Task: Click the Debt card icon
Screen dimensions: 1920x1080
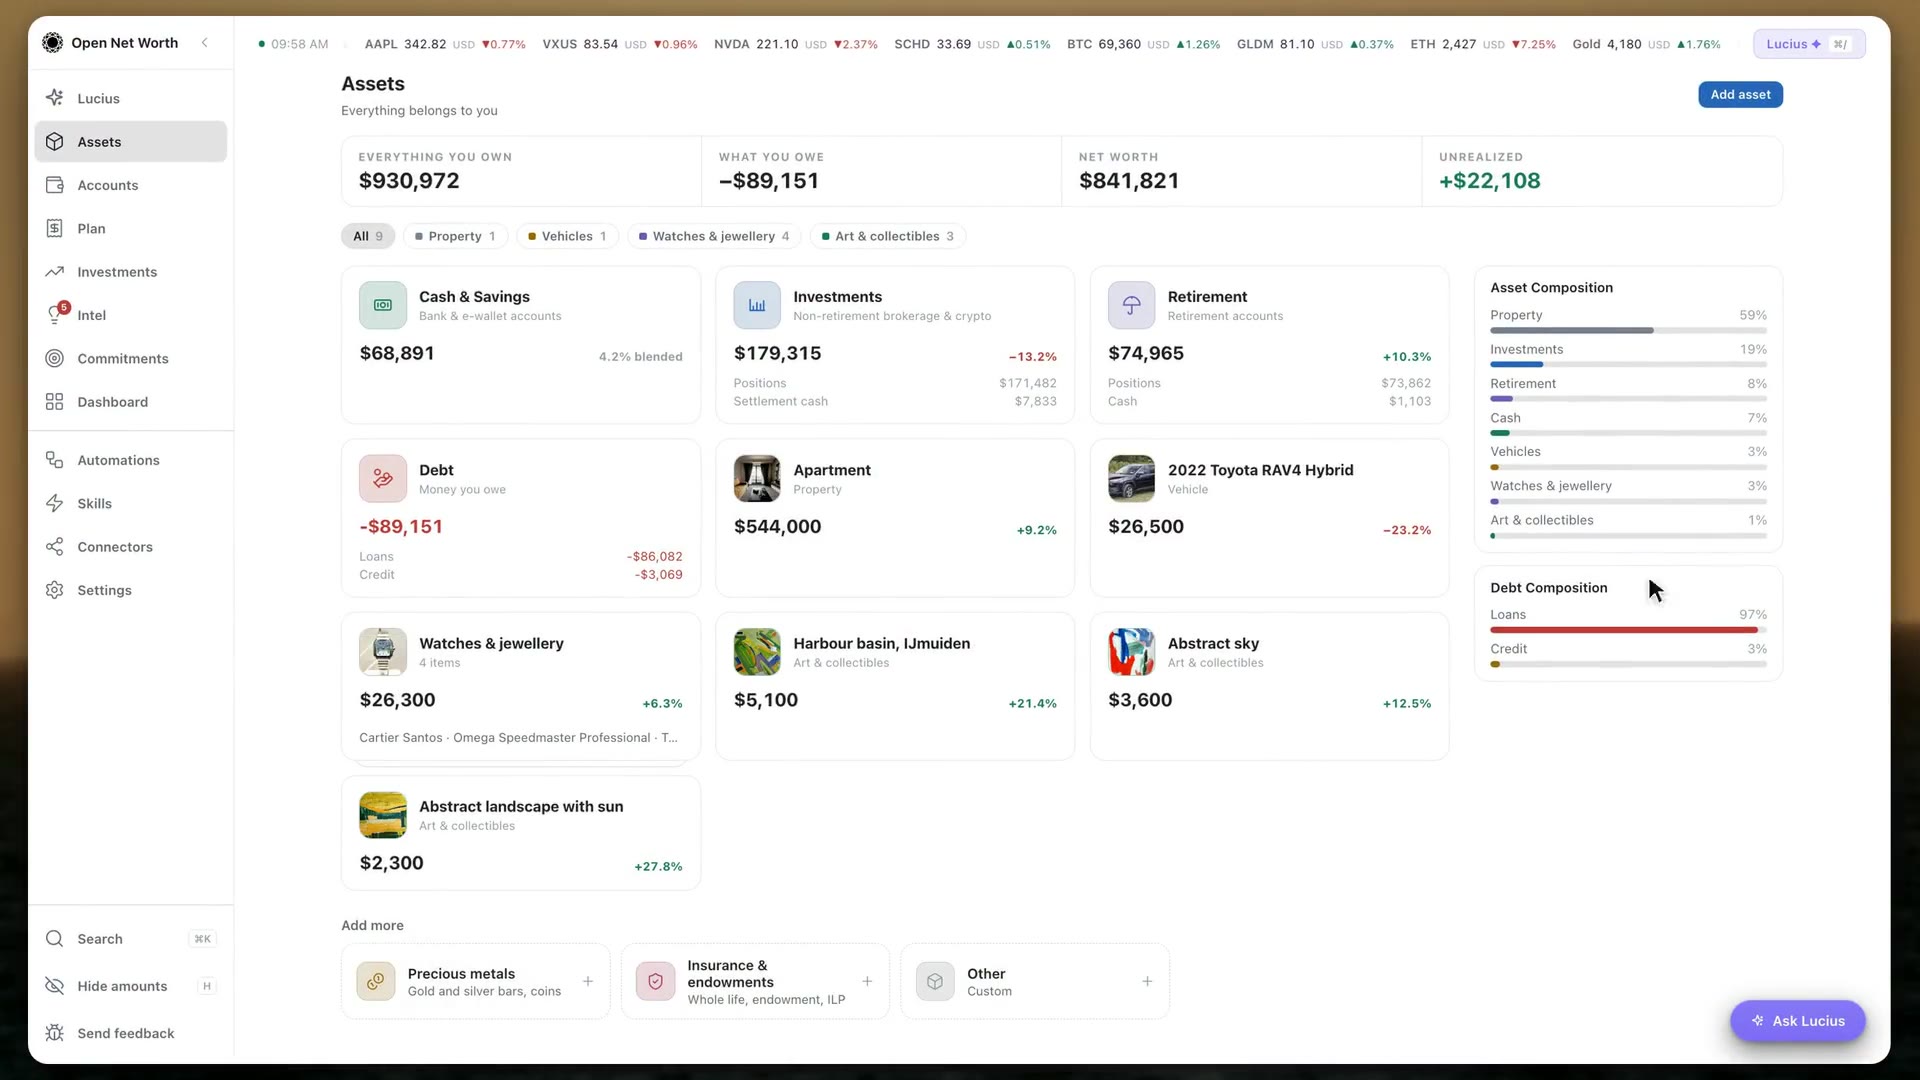Action: tap(383, 478)
